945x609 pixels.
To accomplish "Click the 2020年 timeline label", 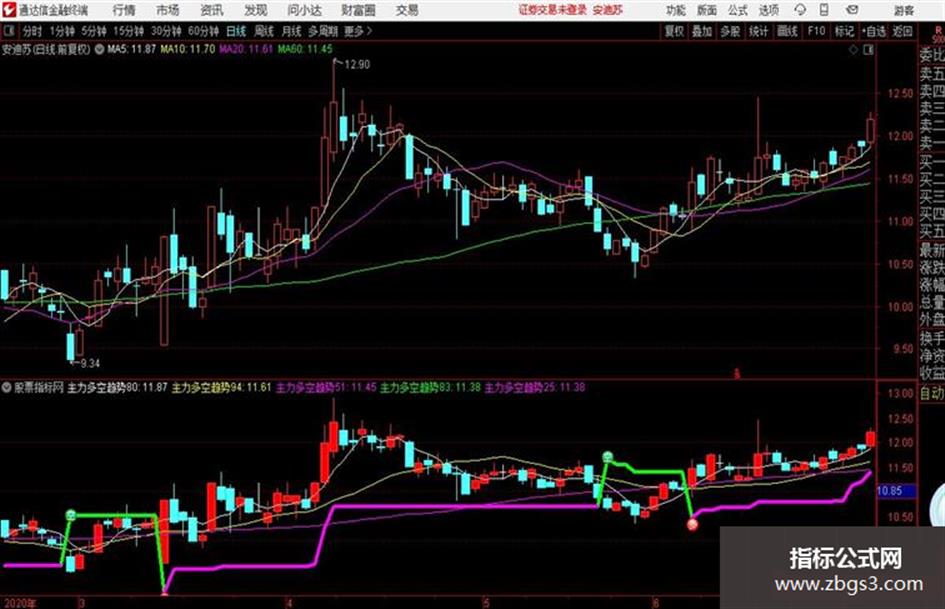I will point(19,603).
